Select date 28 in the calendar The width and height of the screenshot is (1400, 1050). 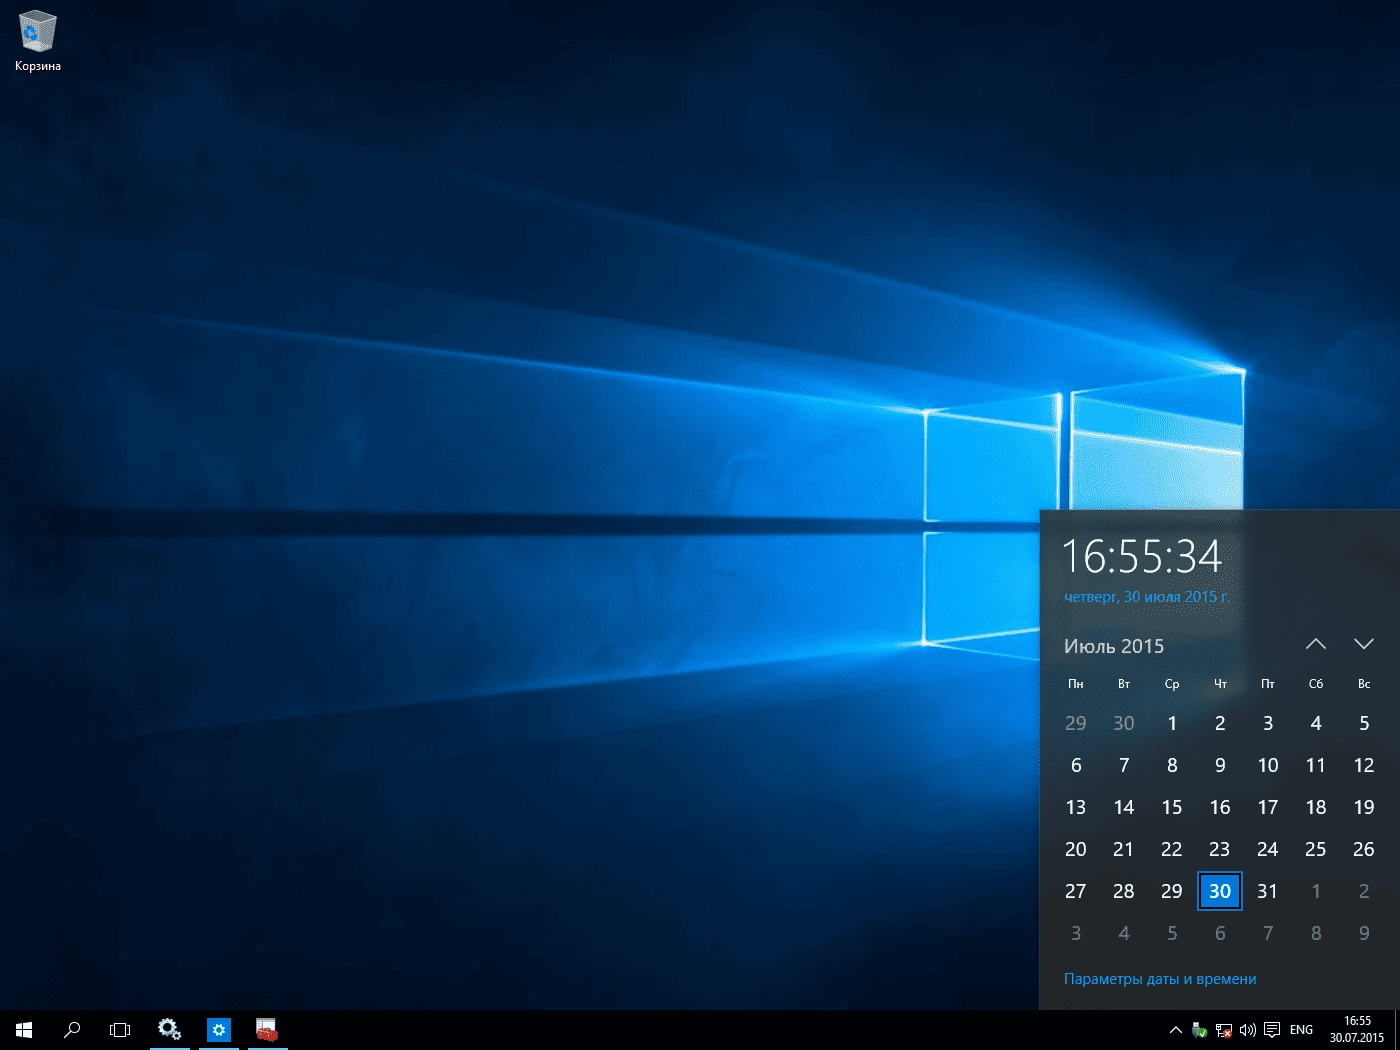point(1124,891)
